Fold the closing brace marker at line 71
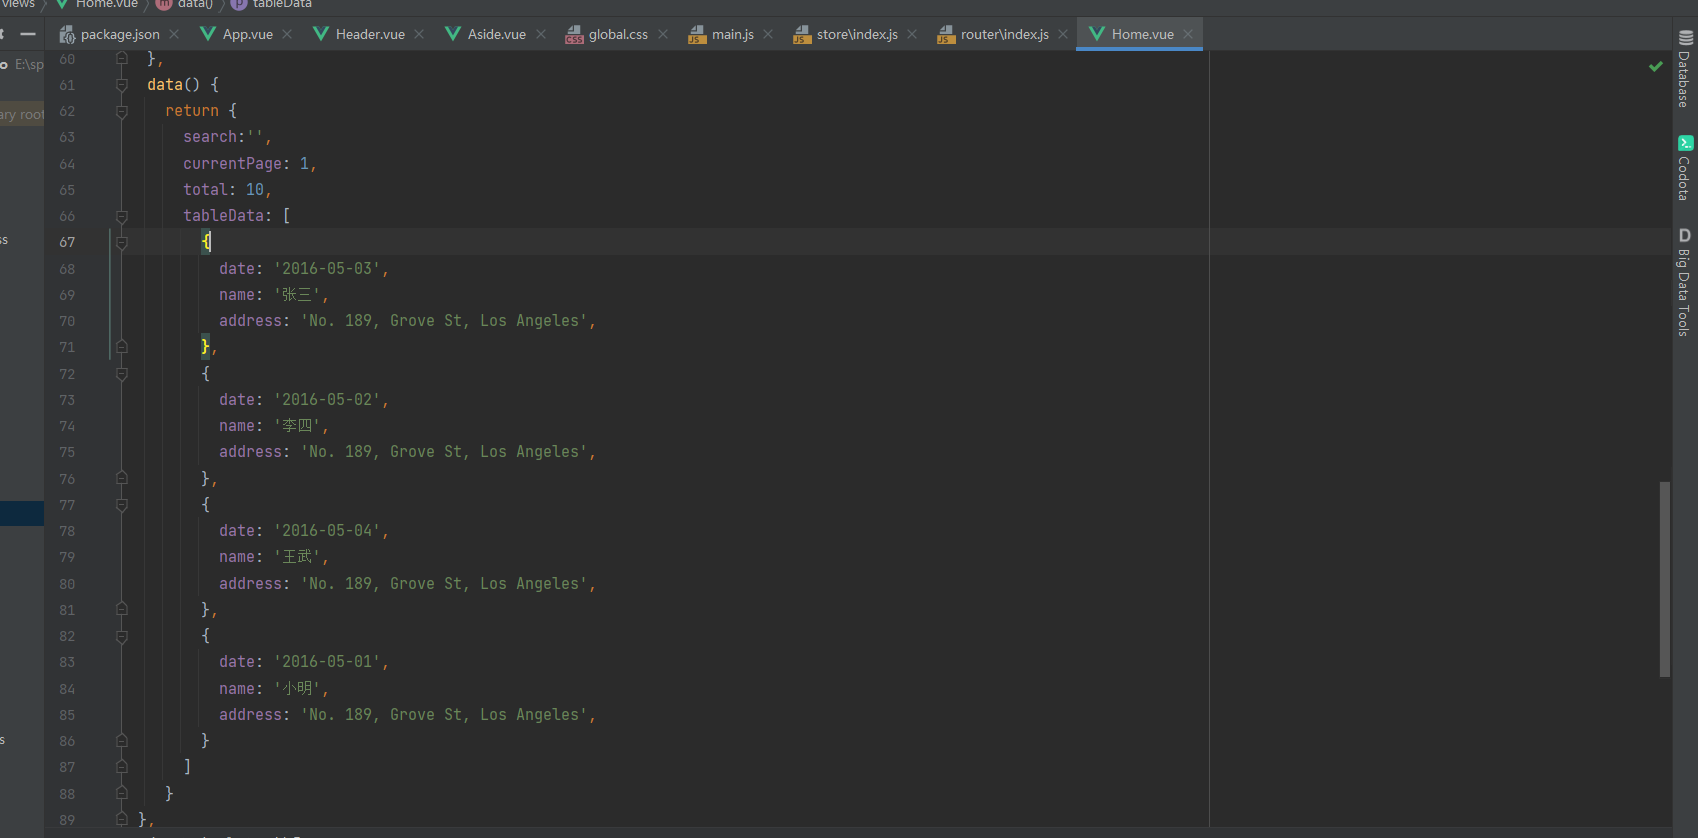The width and height of the screenshot is (1698, 838). point(122,347)
